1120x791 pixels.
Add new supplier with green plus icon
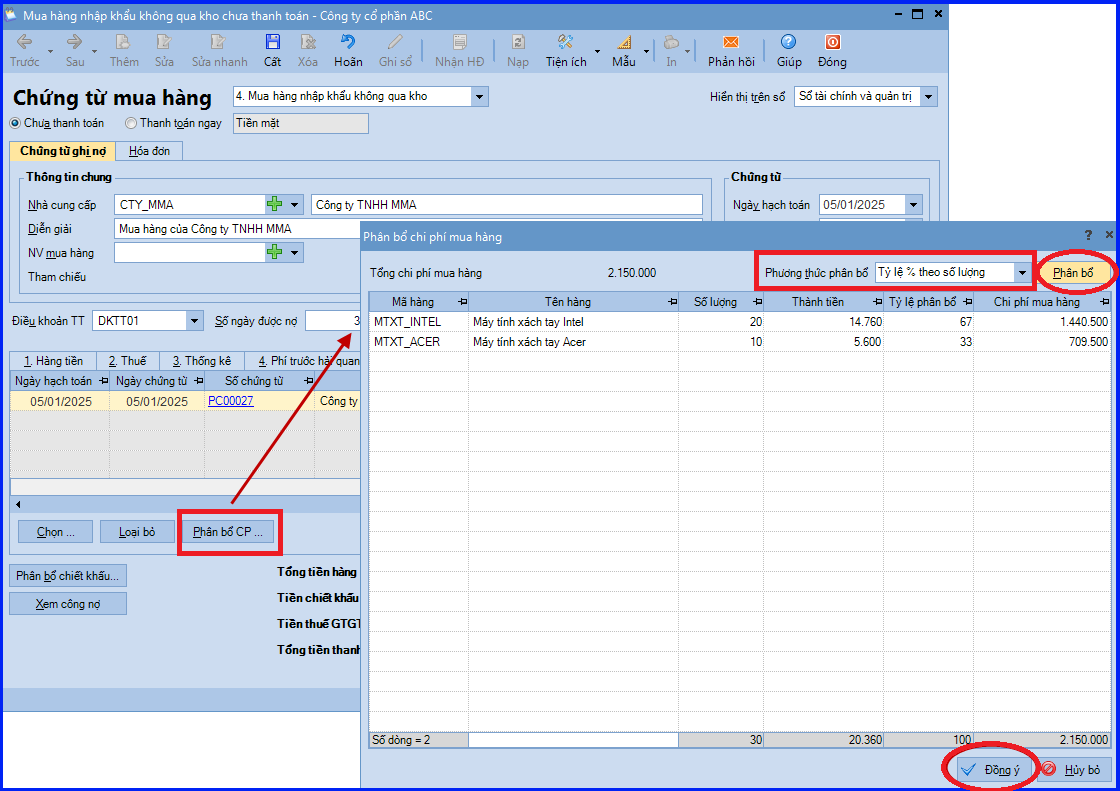point(274,204)
